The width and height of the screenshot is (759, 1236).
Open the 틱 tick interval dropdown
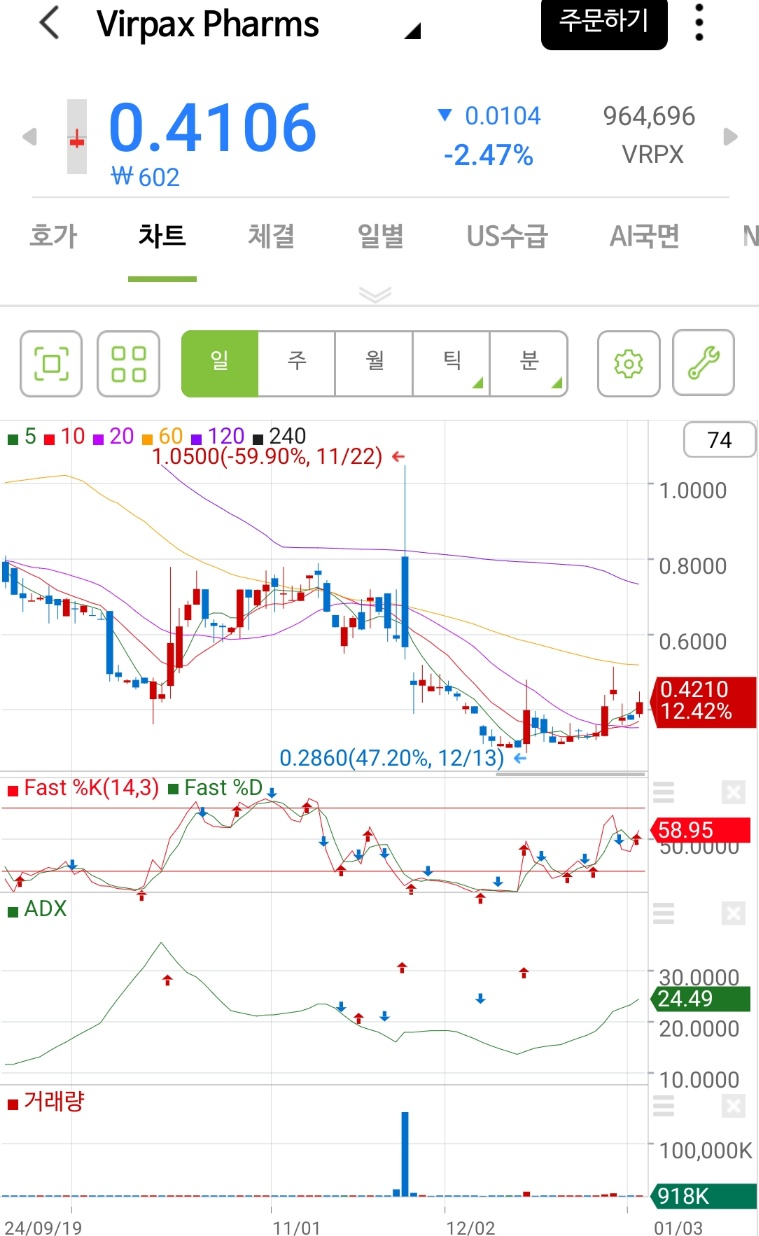451,362
